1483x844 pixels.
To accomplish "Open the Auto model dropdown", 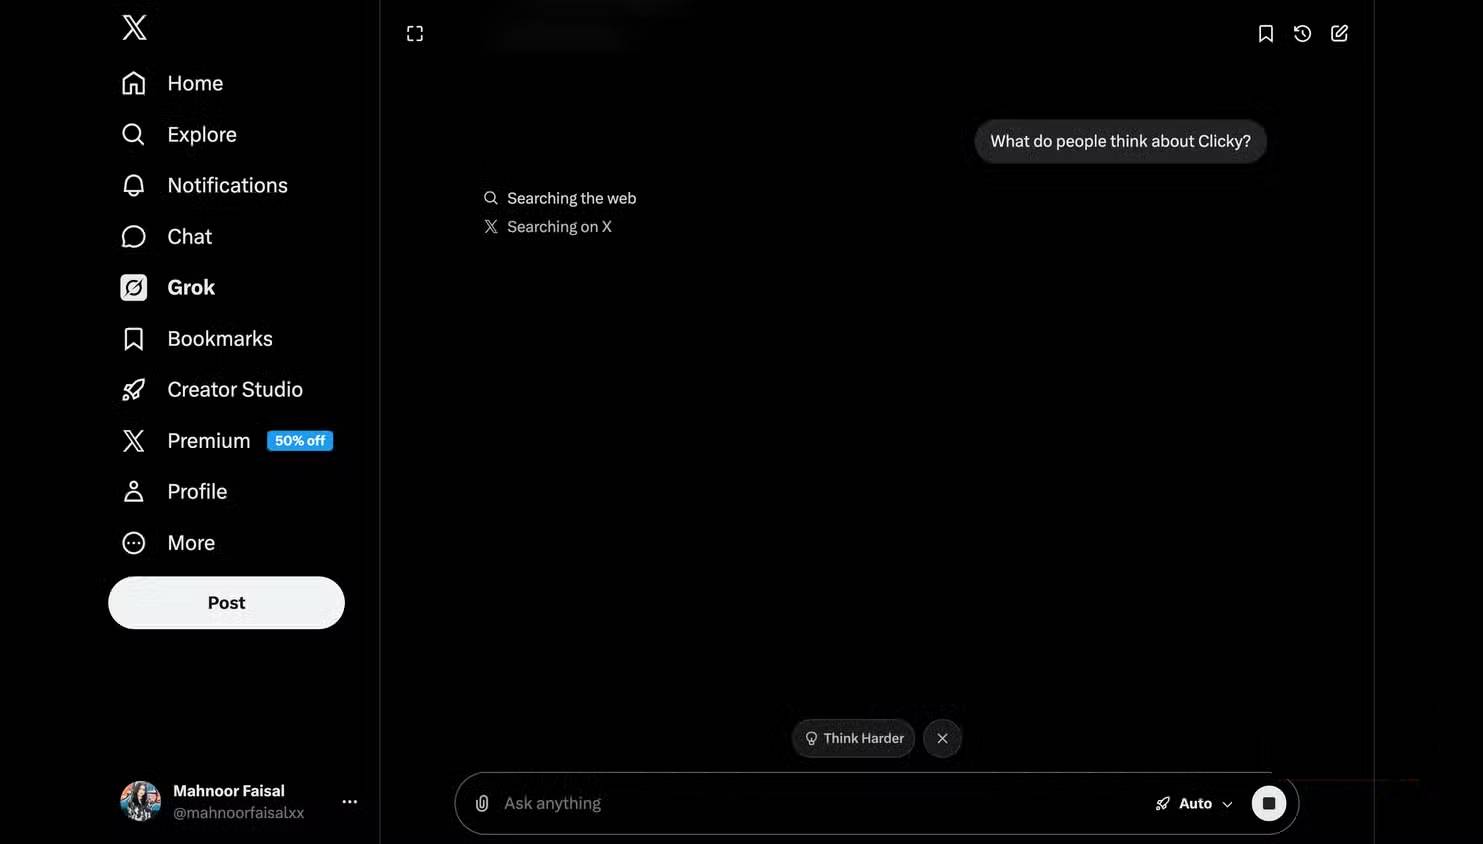I will tap(1194, 803).
